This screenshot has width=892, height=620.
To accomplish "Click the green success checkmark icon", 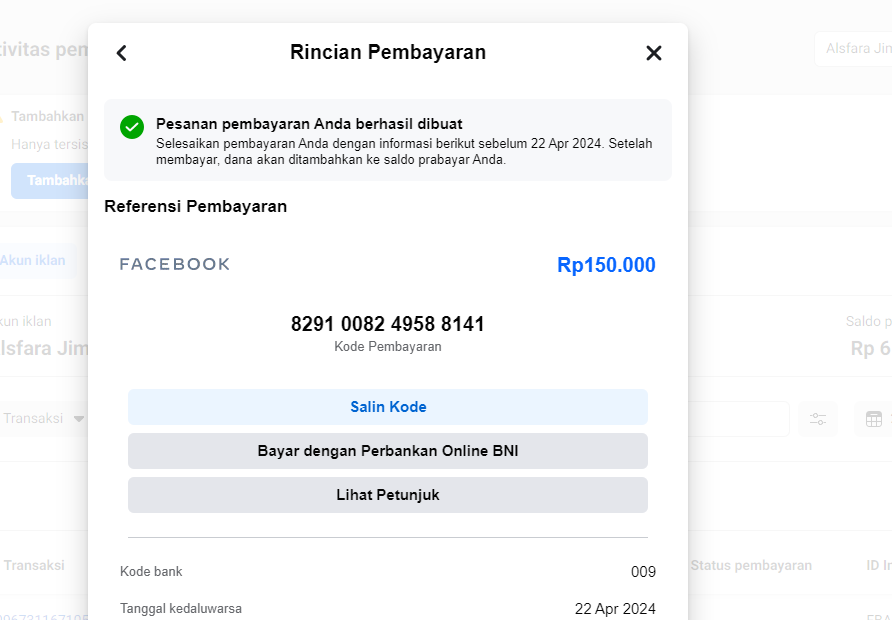I will point(132,127).
